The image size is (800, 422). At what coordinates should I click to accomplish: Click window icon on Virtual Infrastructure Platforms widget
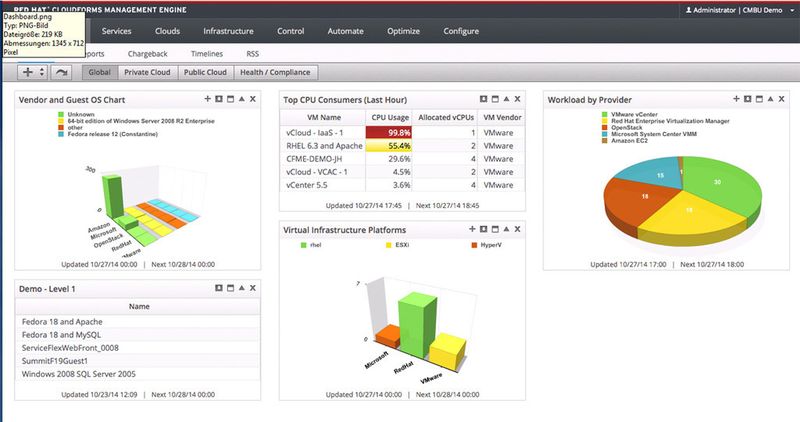pyautogui.click(x=495, y=229)
